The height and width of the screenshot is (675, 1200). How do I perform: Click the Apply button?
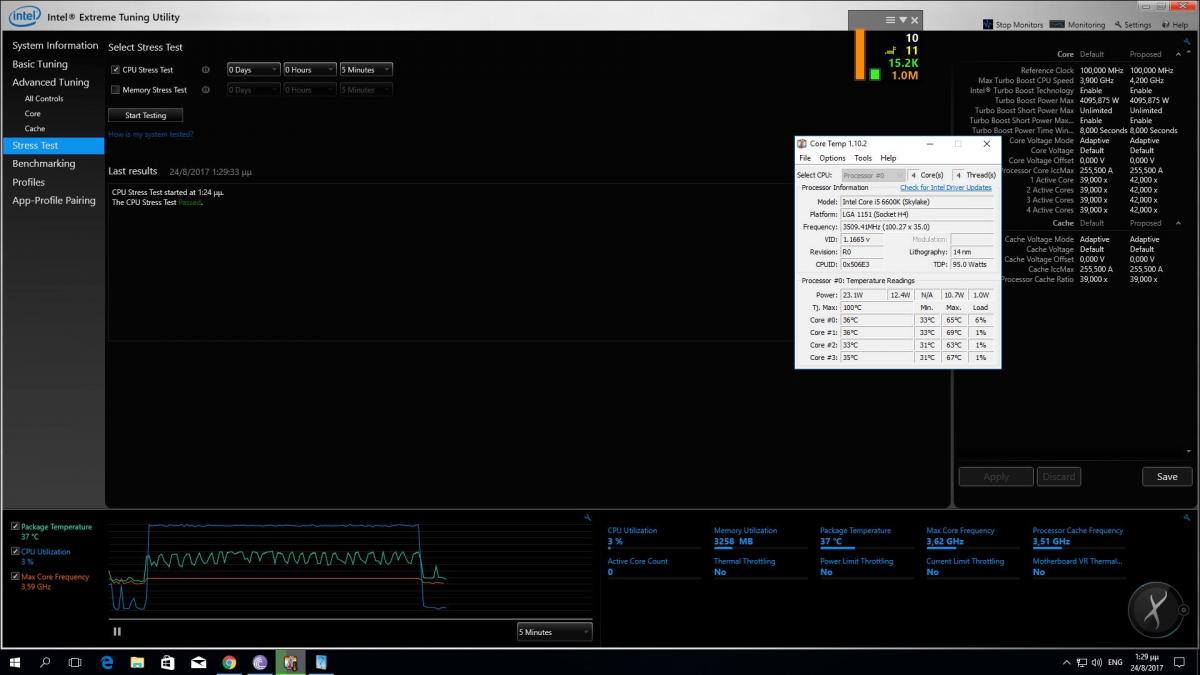point(996,477)
